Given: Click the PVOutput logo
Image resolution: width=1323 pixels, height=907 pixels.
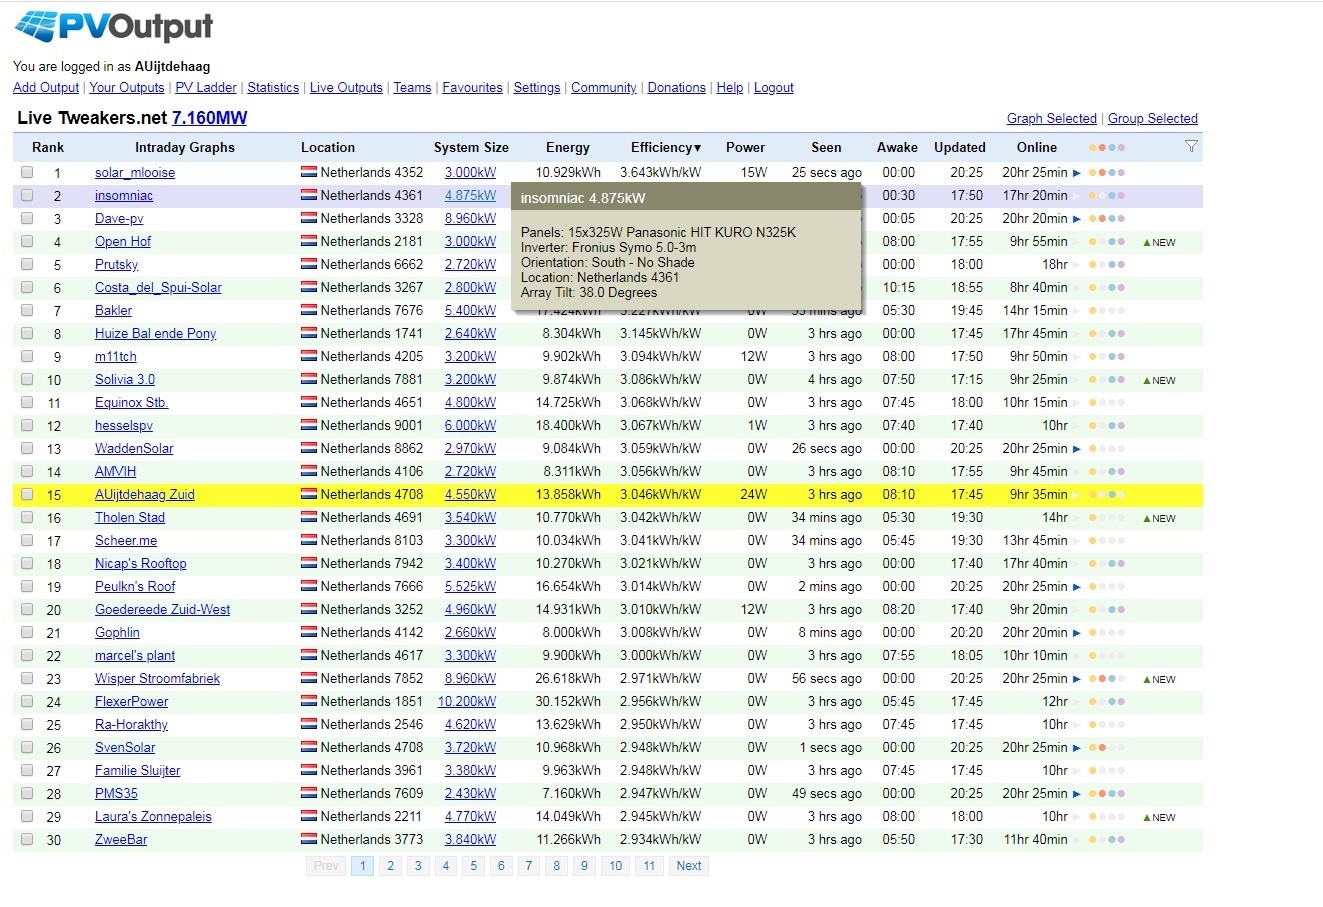Looking at the screenshot, I should coord(114,27).
